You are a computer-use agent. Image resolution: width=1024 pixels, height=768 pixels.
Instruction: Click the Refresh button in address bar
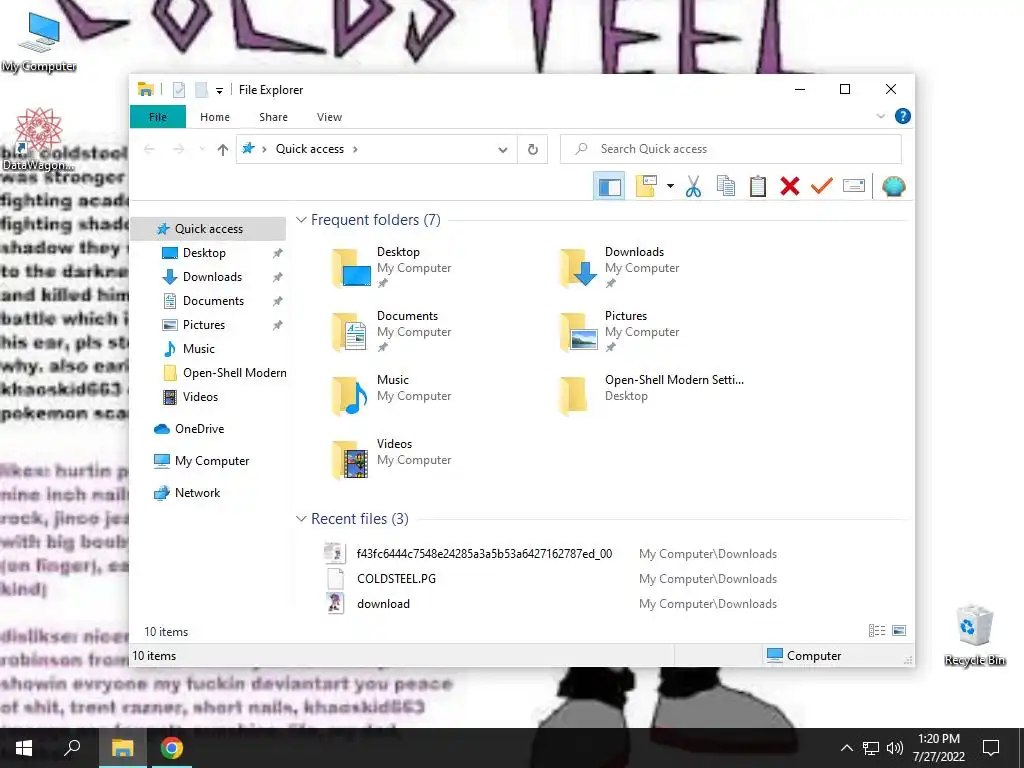pos(533,150)
